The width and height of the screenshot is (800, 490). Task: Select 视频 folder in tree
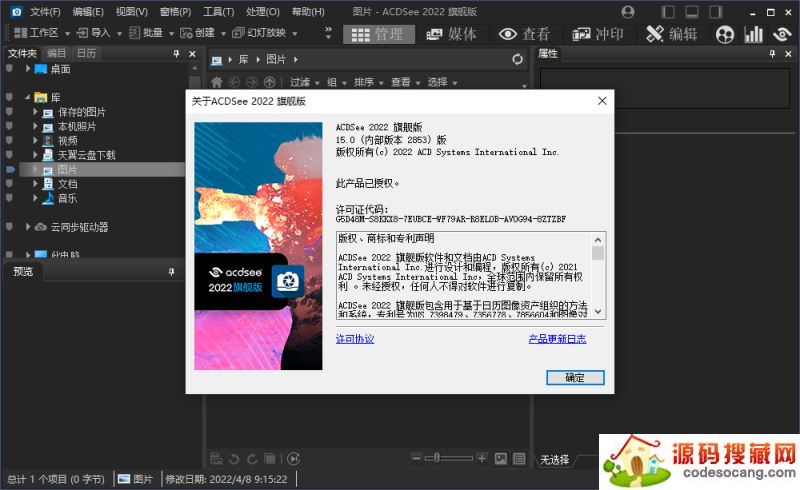tap(67, 141)
